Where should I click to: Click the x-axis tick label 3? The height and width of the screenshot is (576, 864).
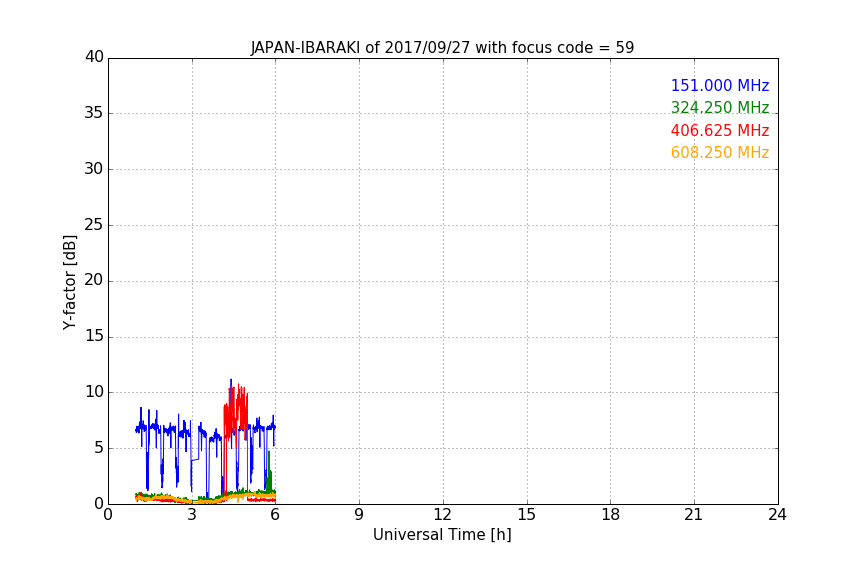coord(192,515)
